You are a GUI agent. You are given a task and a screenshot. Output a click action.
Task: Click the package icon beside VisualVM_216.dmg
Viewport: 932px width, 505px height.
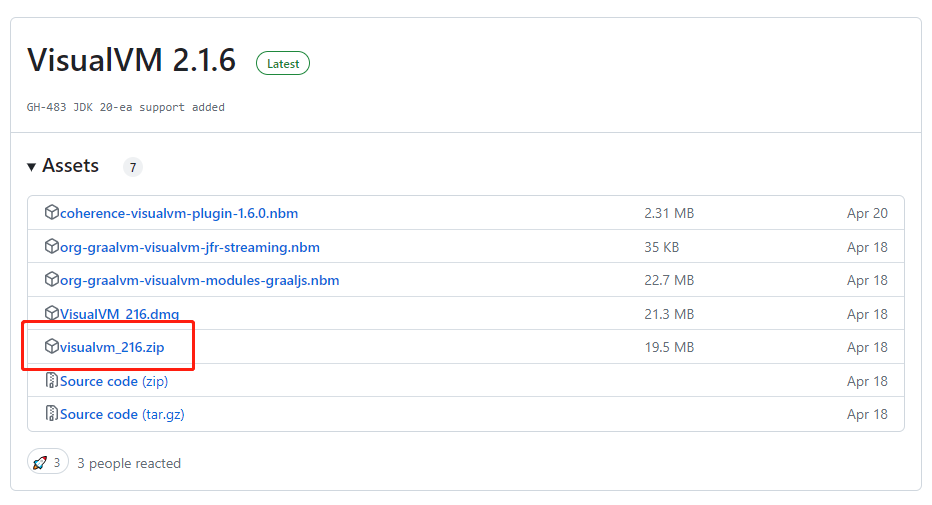52,313
